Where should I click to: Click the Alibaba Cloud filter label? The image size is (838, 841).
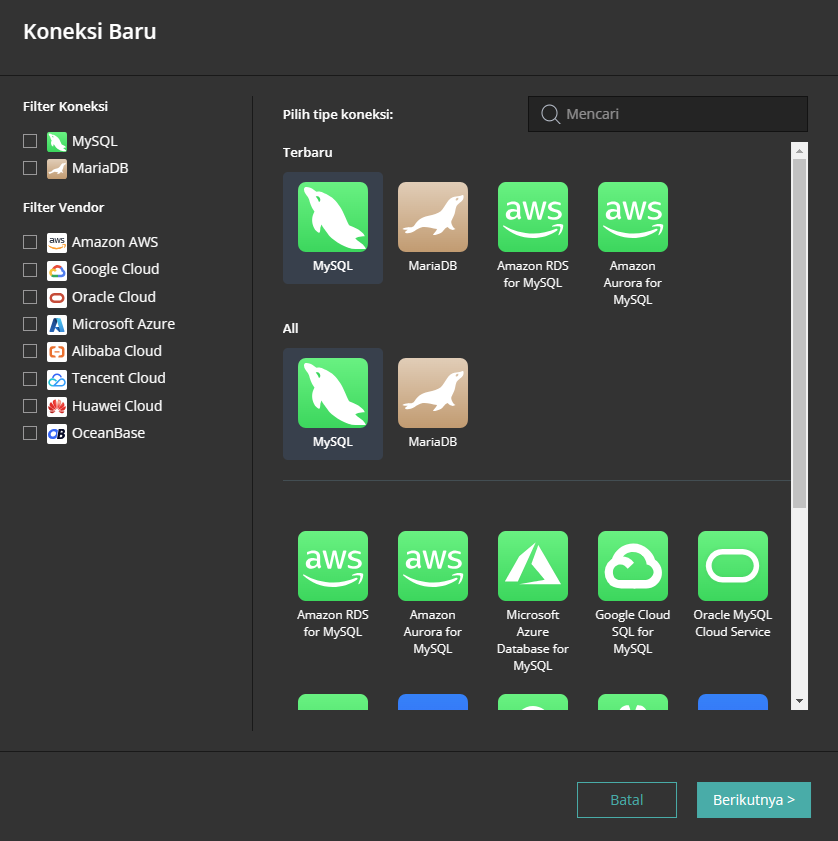point(117,351)
